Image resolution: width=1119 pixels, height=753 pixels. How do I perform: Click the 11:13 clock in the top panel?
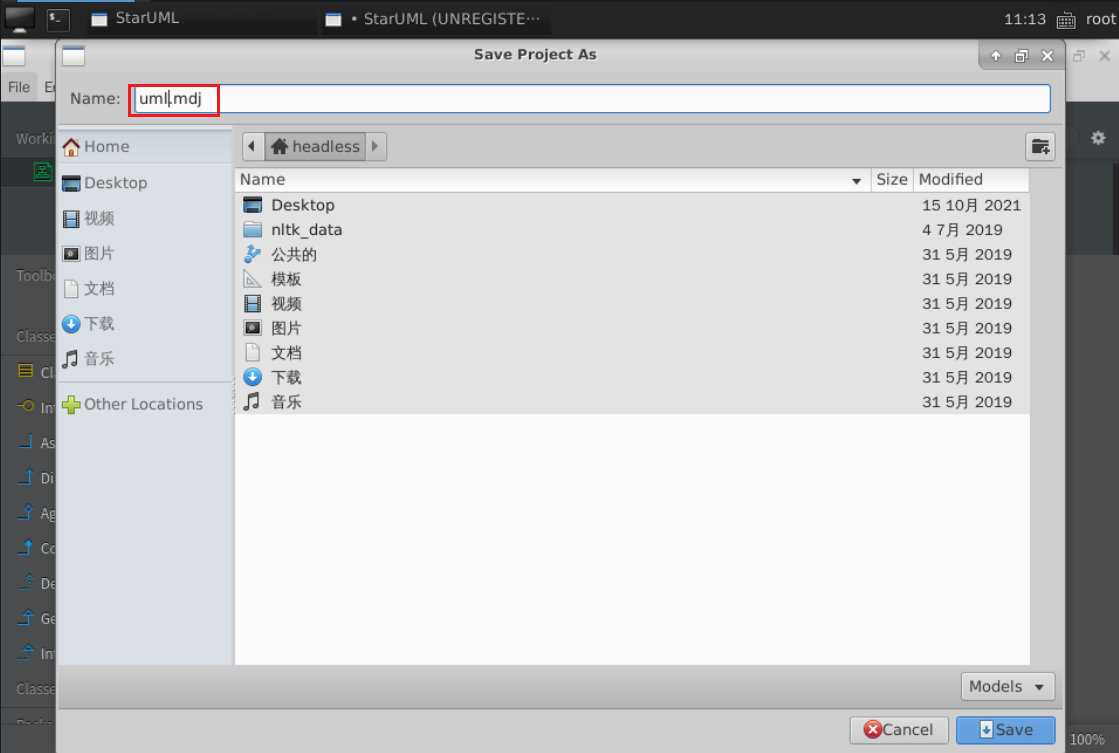[1024, 19]
